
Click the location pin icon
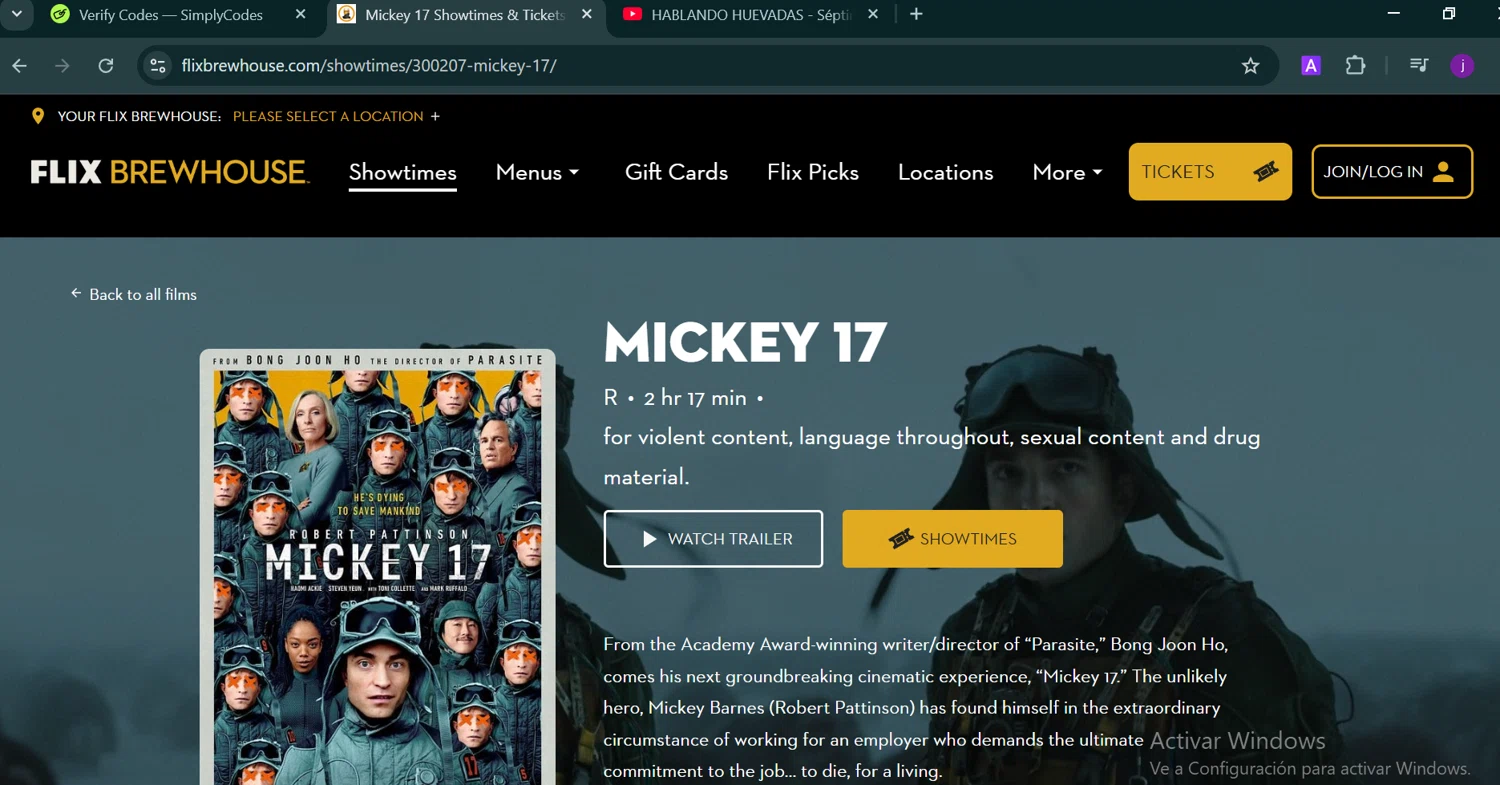[x=38, y=116]
